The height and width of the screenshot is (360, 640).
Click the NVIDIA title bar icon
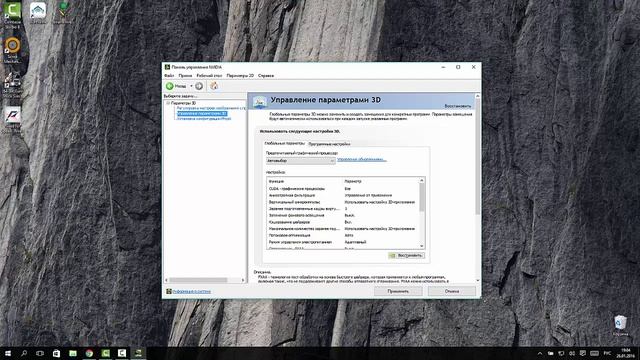pyautogui.click(x=167, y=67)
